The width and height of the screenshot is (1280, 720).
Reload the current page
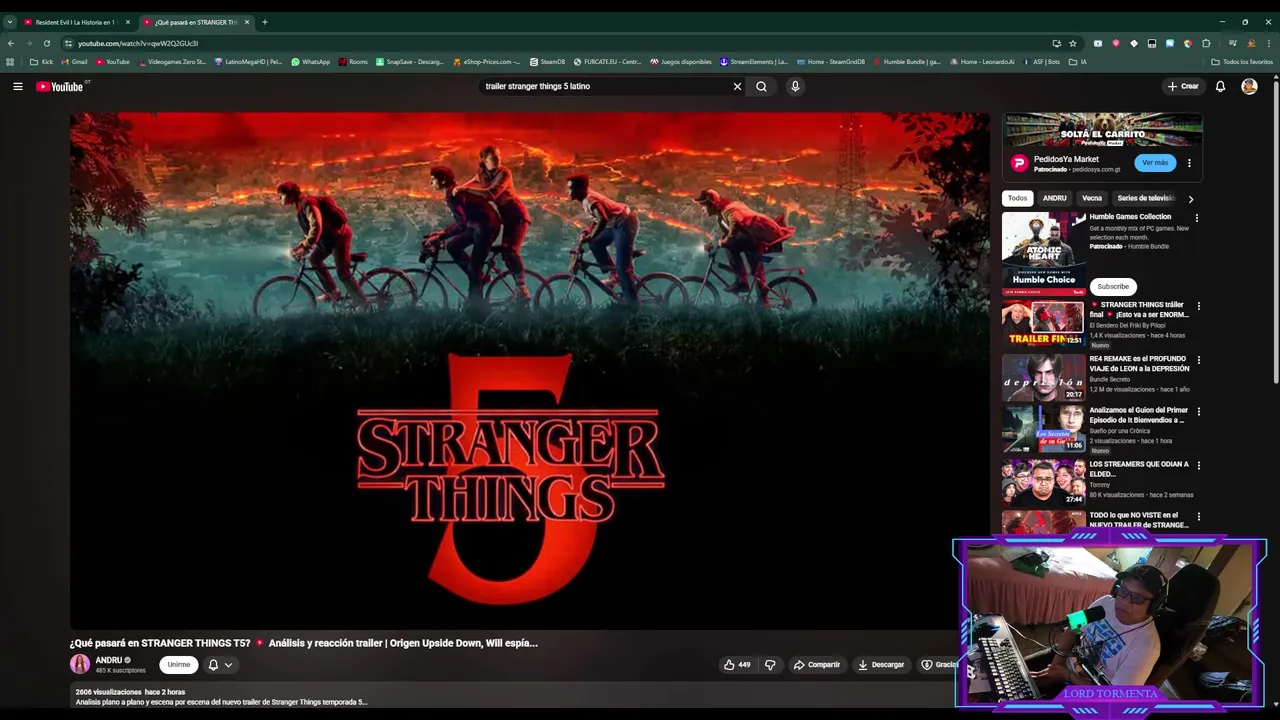47,43
